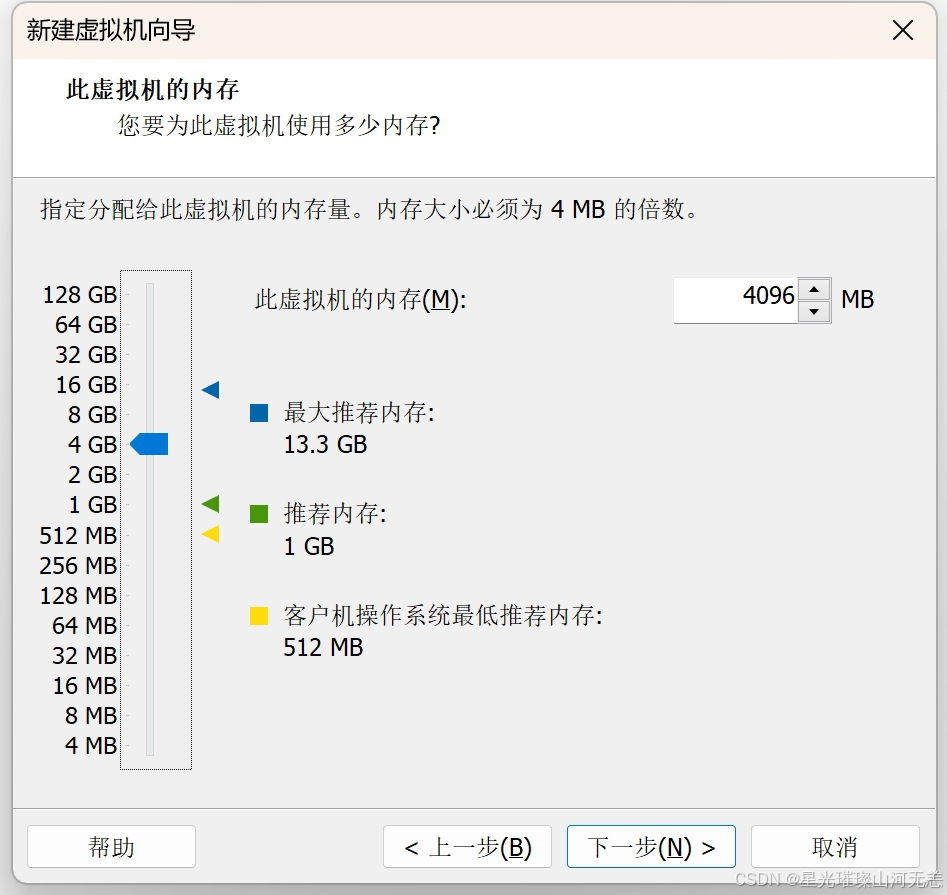Click the 256 MB scale label
The height and width of the screenshot is (895, 947).
pyautogui.click(x=78, y=566)
